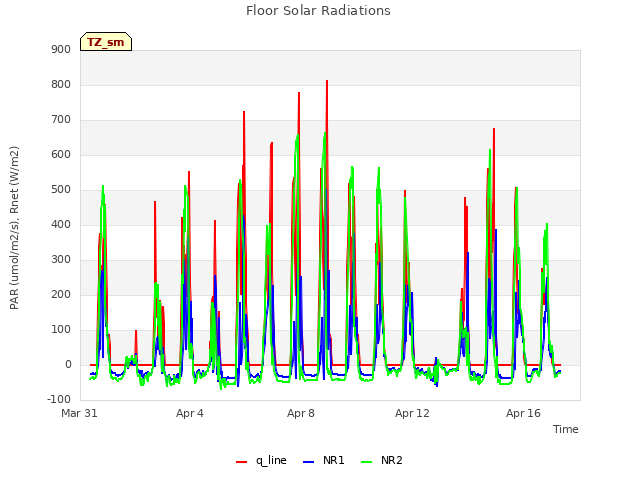This screenshot has height=480, width=640.
Task: Click the -100 y-axis tick label
Action: (x=59, y=400)
